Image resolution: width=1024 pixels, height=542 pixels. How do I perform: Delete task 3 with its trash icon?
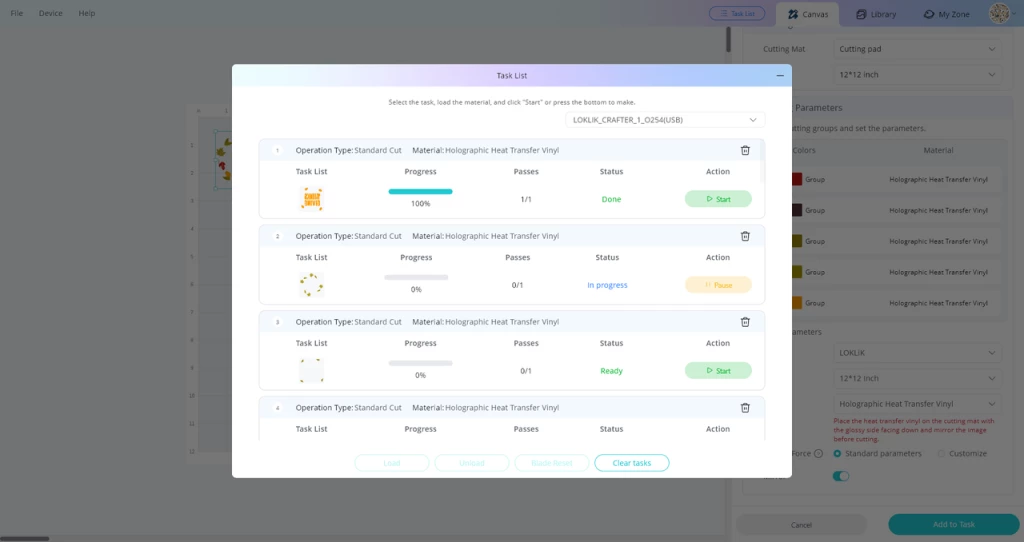(x=745, y=322)
